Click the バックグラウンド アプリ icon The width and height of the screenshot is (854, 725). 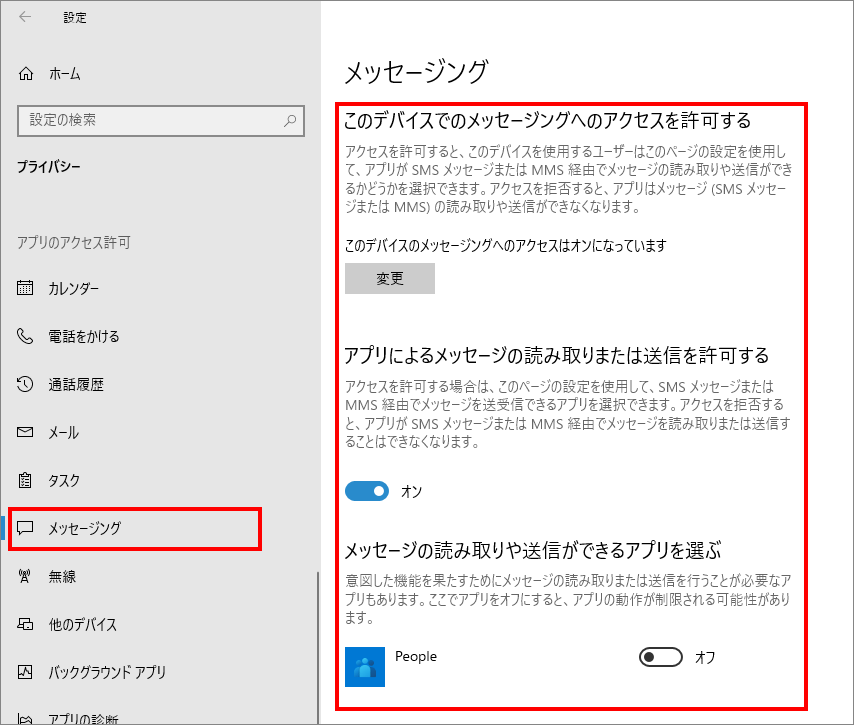[x=25, y=672]
